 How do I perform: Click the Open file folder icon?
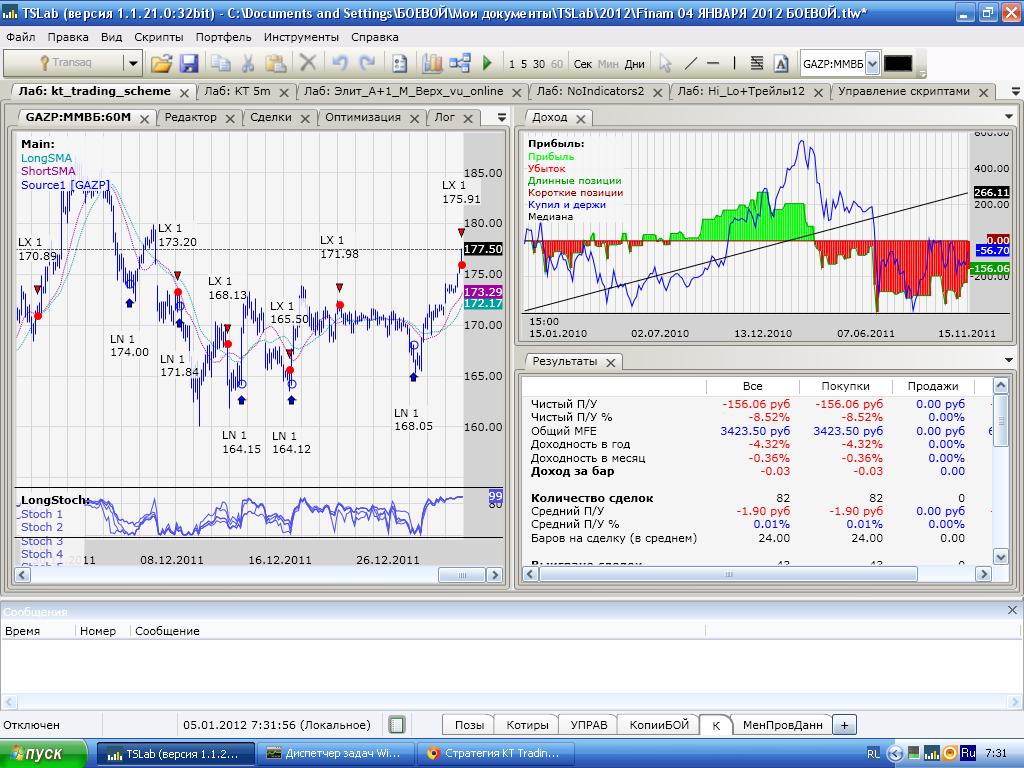[x=161, y=64]
